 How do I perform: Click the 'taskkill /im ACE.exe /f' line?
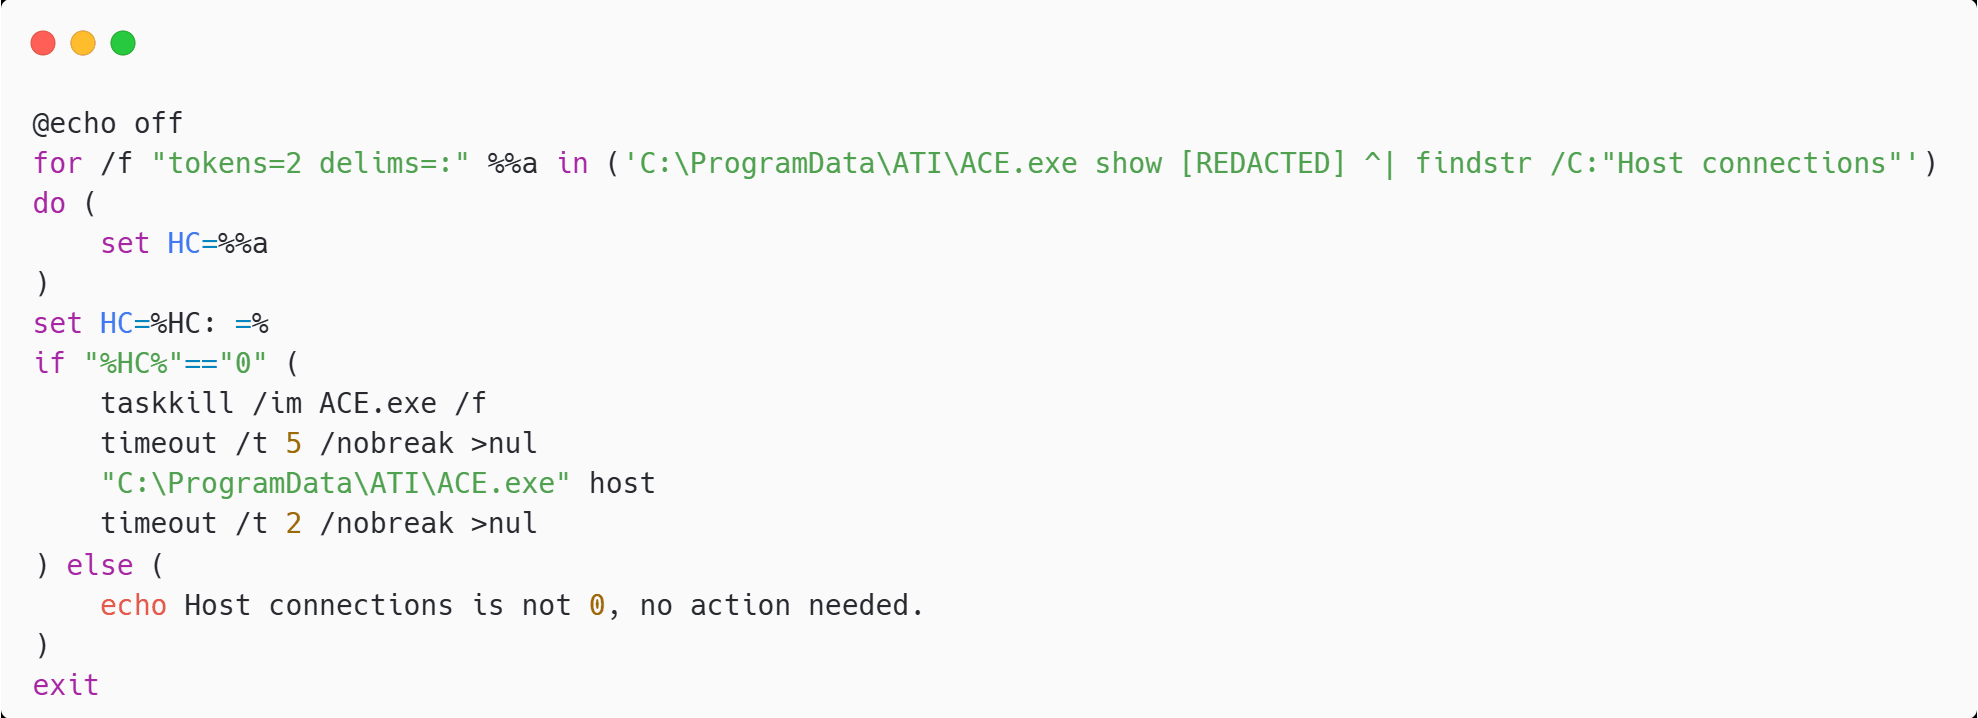[293, 404]
